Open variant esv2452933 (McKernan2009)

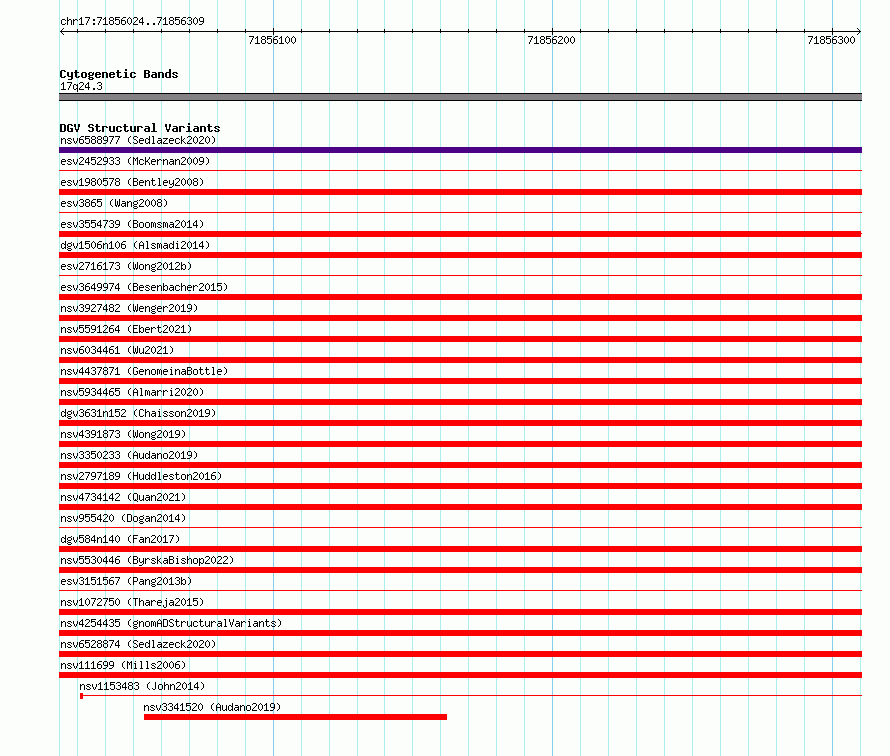(135, 161)
